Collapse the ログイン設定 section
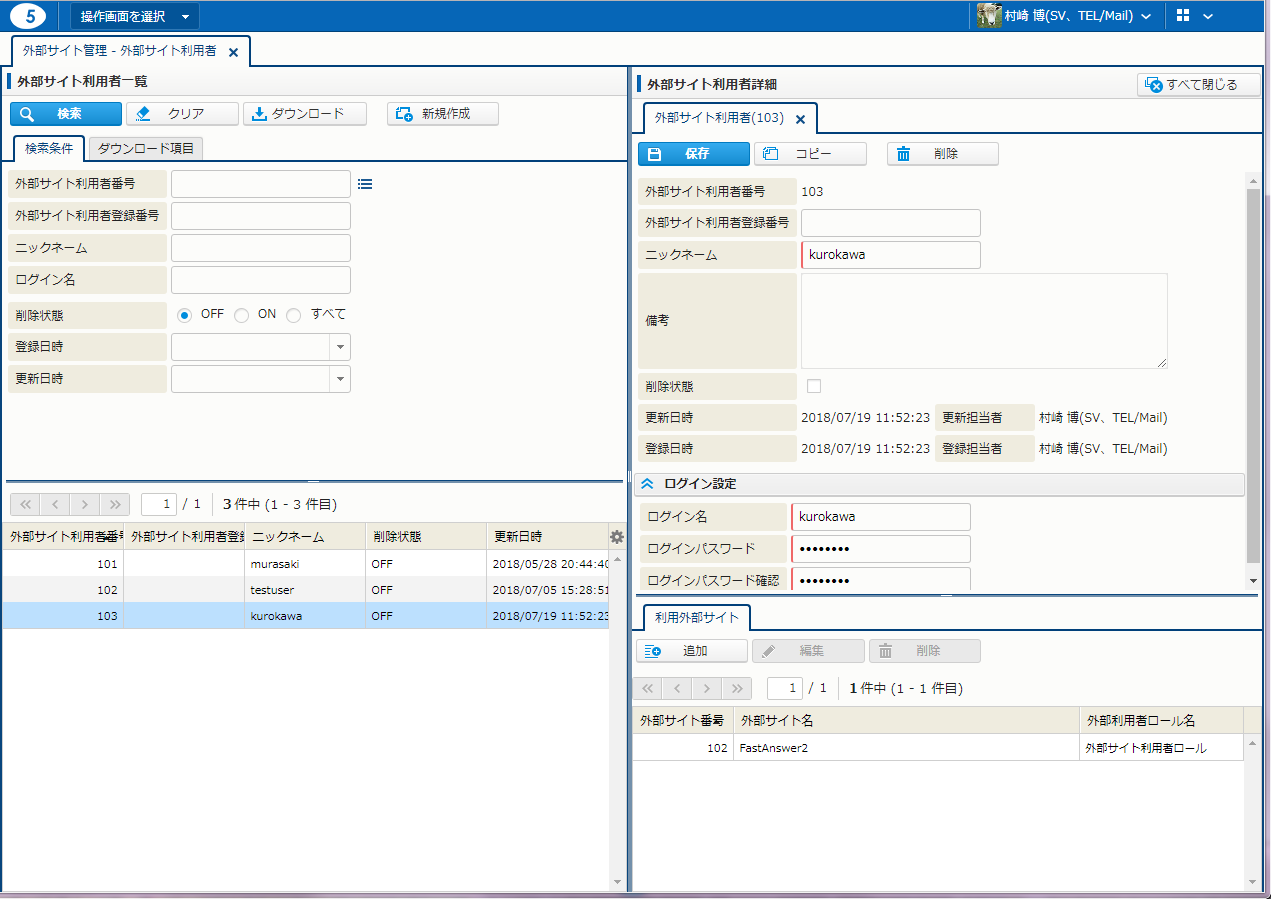1271x899 pixels. click(x=647, y=484)
